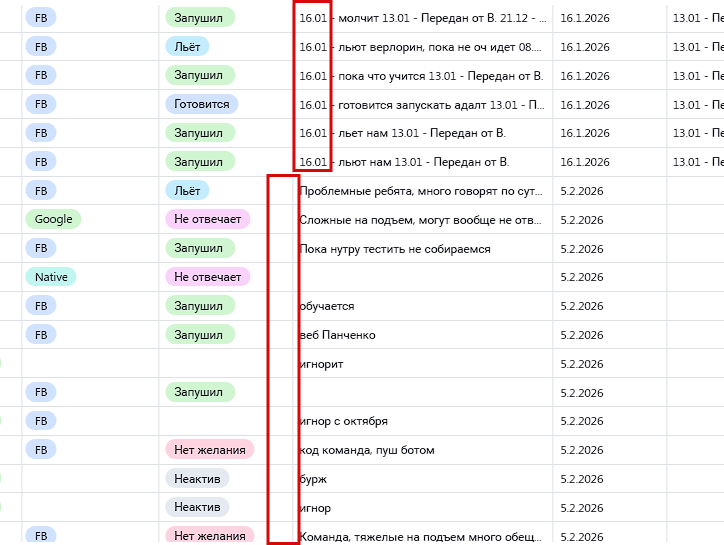
Task: Click the Не отвечает status in Google row
Action: [207, 219]
